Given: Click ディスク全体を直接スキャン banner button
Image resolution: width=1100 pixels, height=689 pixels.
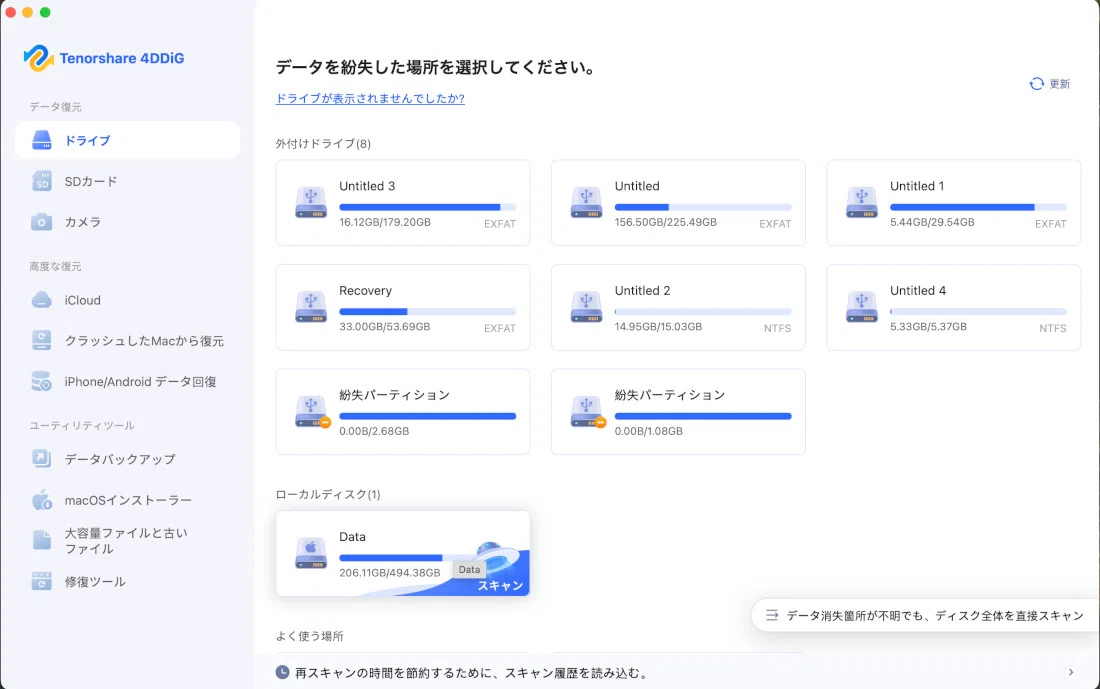Looking at the screenshot, I should pos(925,615).
